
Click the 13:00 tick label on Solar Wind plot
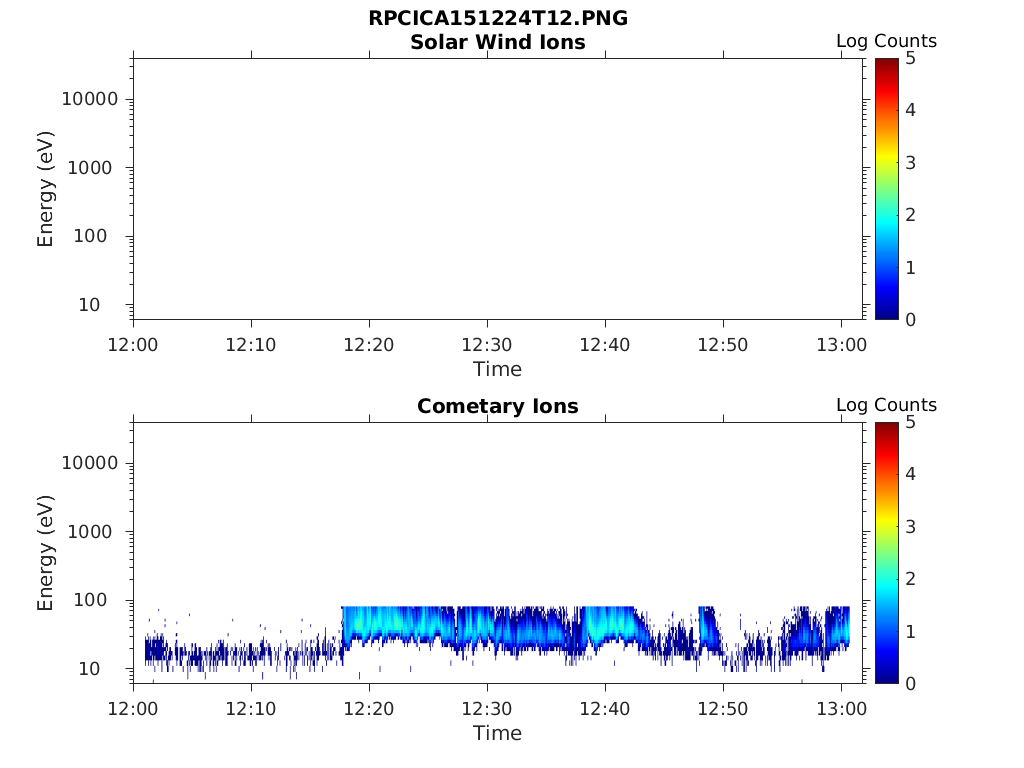click(x=842, y=345)
